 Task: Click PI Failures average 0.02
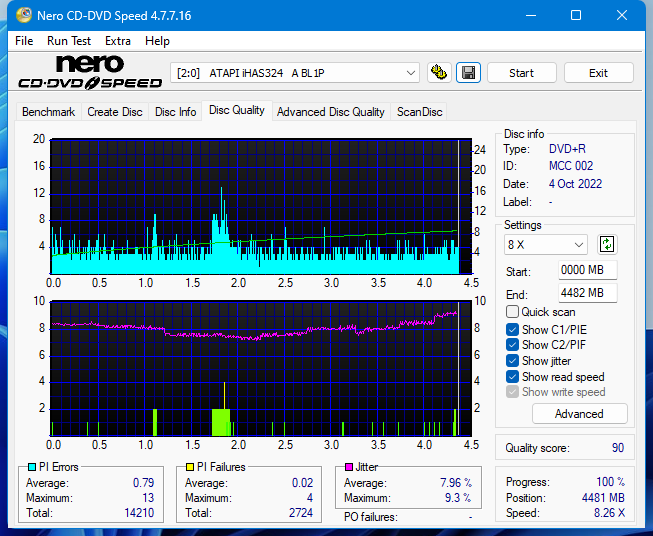pos(302,483)
